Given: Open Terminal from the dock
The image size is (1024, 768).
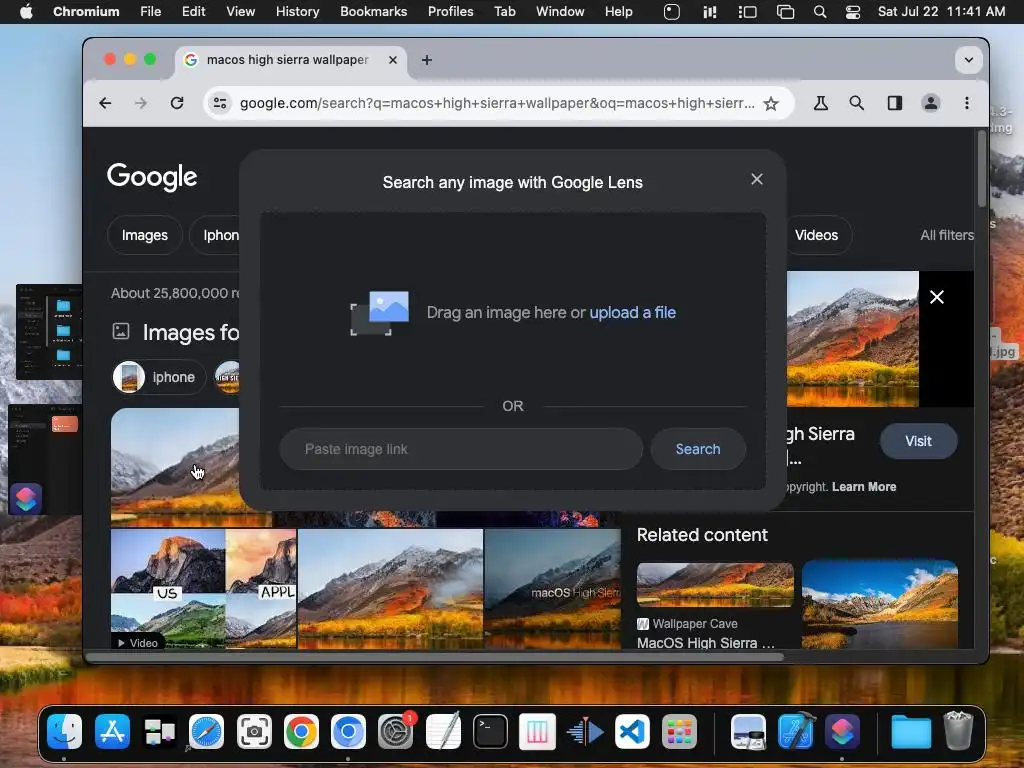Looking at the screenshot, I should (x=490, y=731).
